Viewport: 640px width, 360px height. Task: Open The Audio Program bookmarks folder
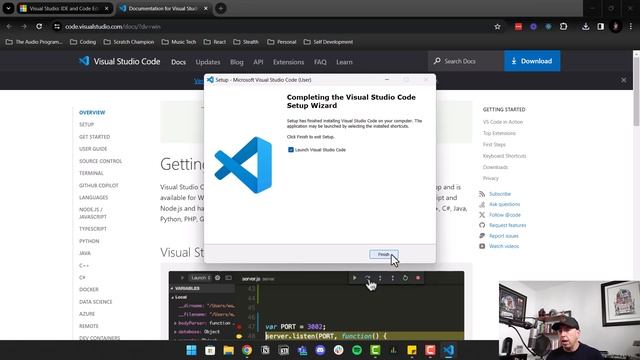tap(34, 42)
